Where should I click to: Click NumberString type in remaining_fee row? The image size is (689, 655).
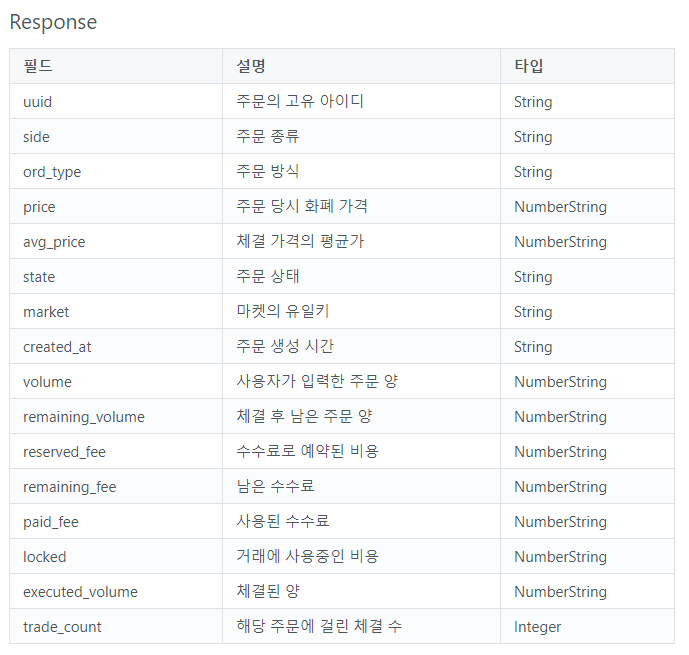click(560, 487)
